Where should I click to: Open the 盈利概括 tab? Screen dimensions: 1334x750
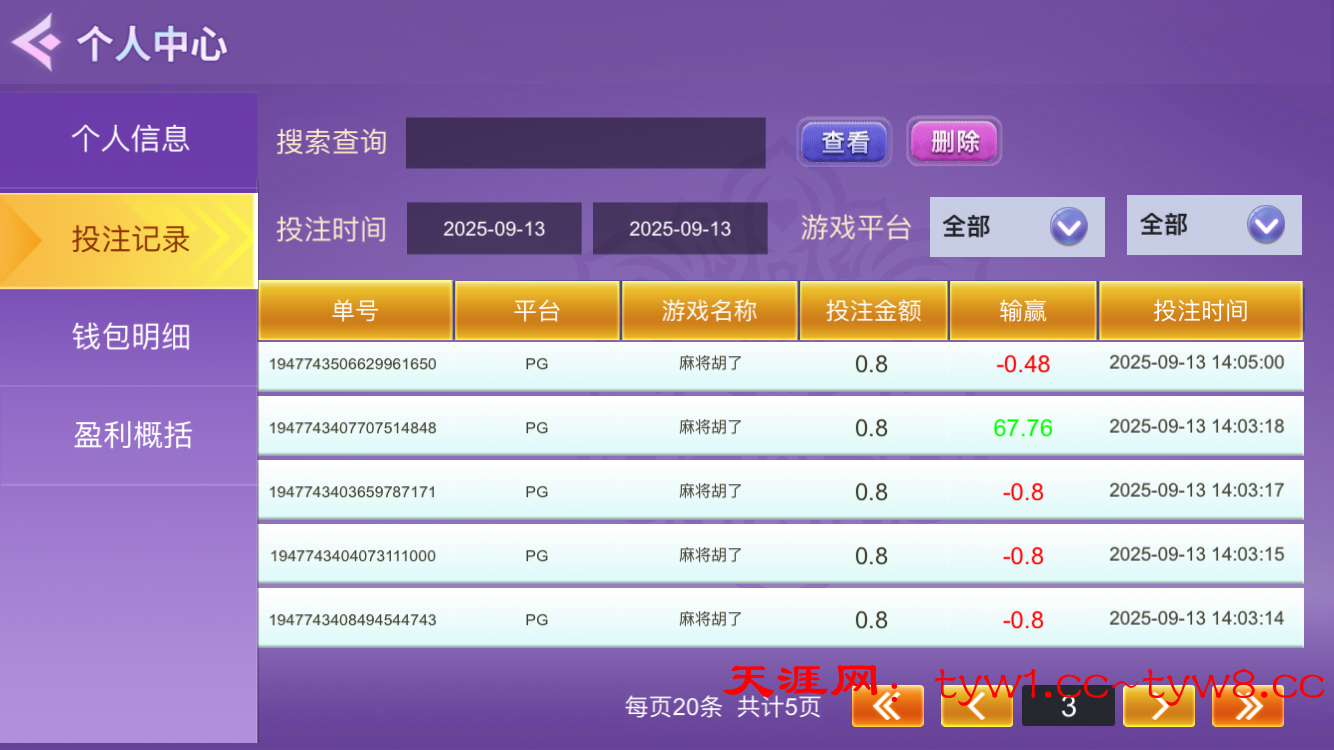click(x=129, y=435)
